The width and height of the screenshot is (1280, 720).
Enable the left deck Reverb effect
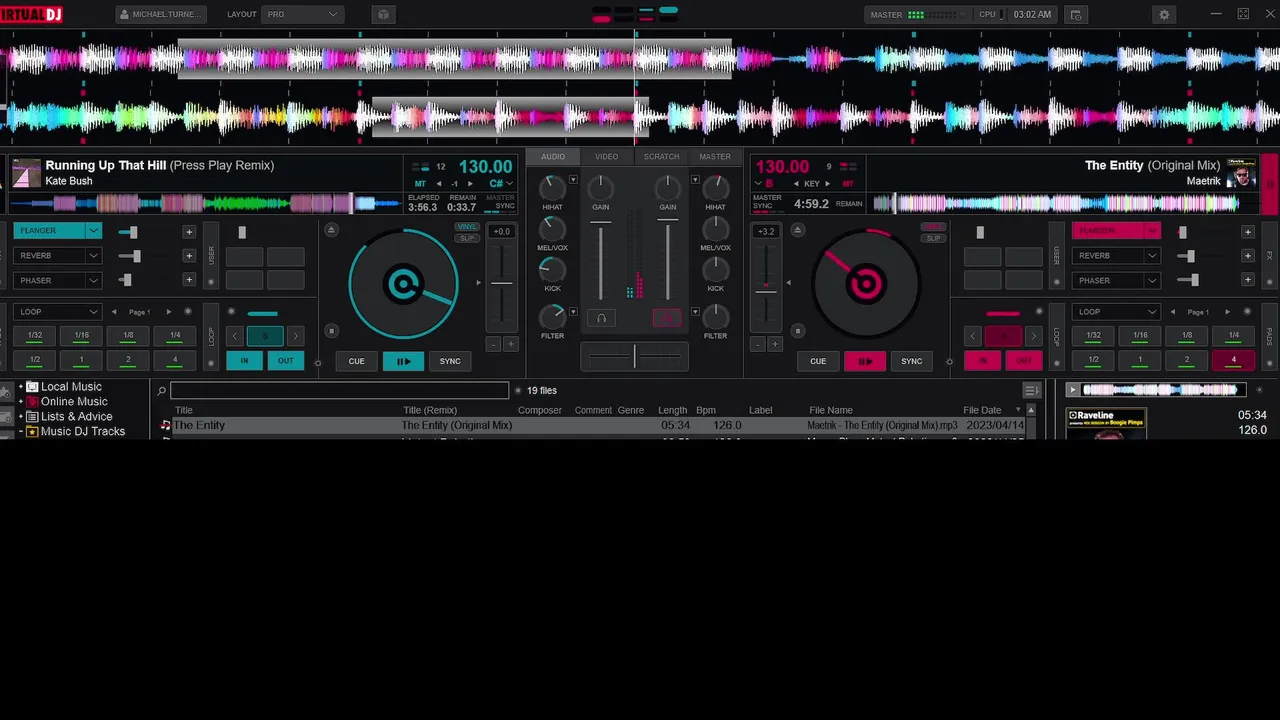click(49, 256)
